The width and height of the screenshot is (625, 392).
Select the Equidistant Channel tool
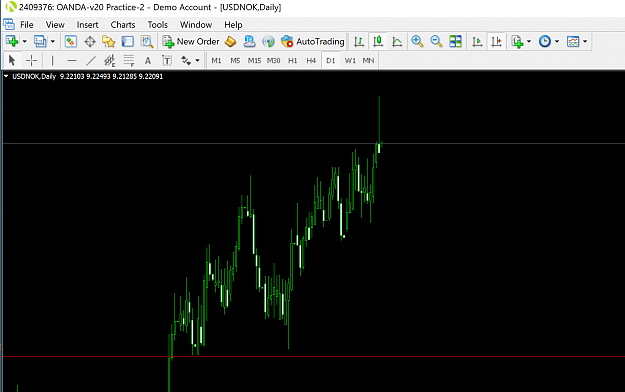click(110, 61)
